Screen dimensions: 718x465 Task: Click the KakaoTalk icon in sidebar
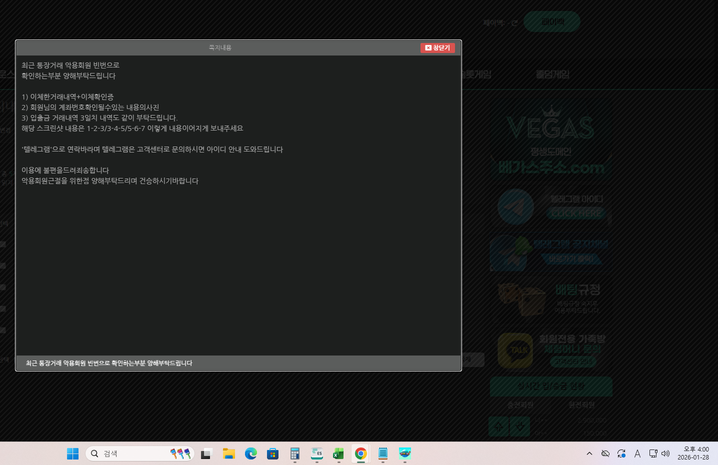tap(512, 349)
